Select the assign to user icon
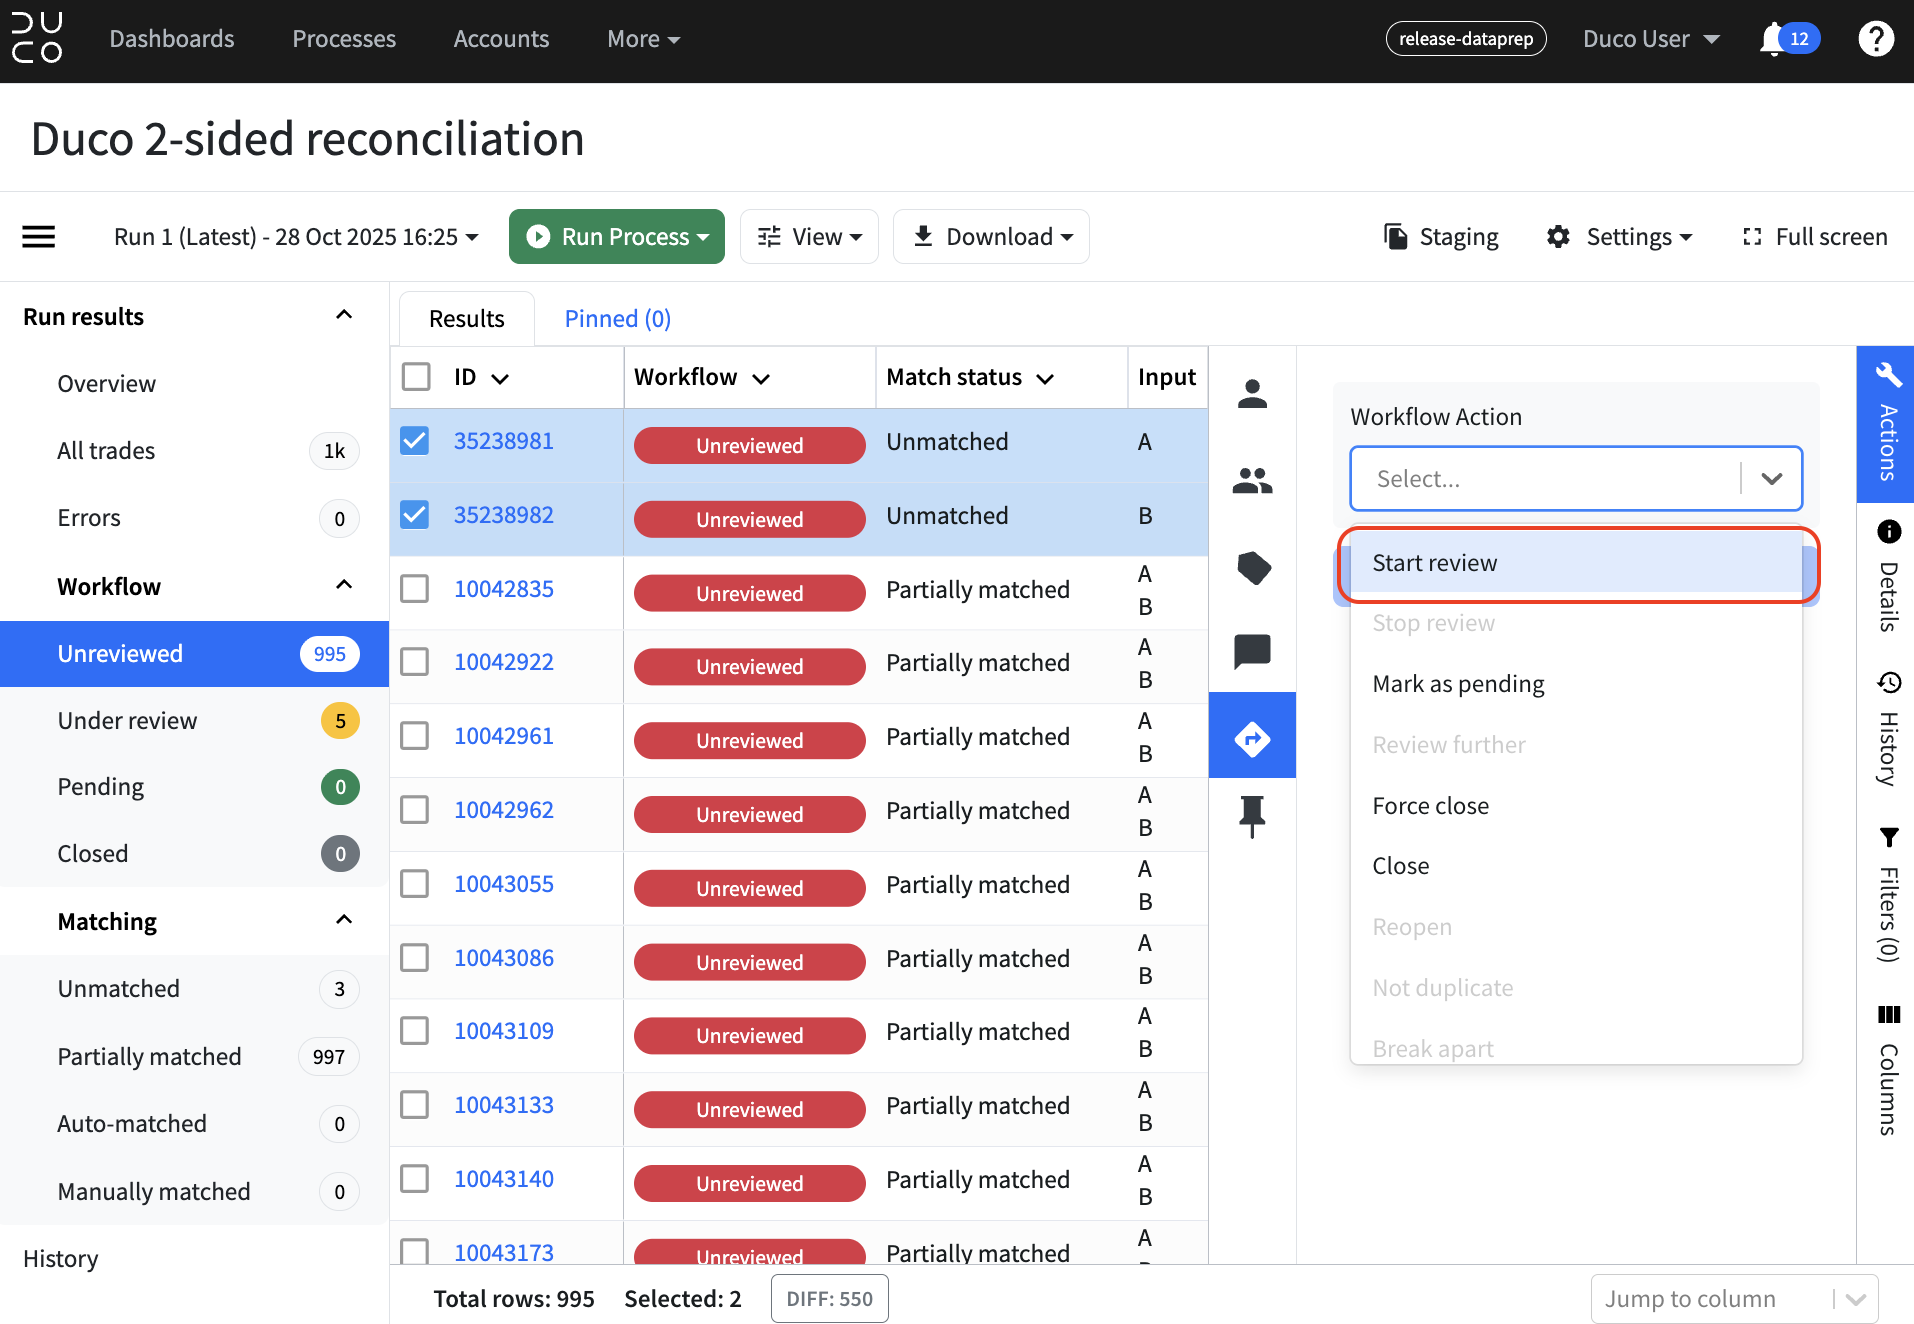This screenshot has height=1324, width=1914. [1252, 394]
